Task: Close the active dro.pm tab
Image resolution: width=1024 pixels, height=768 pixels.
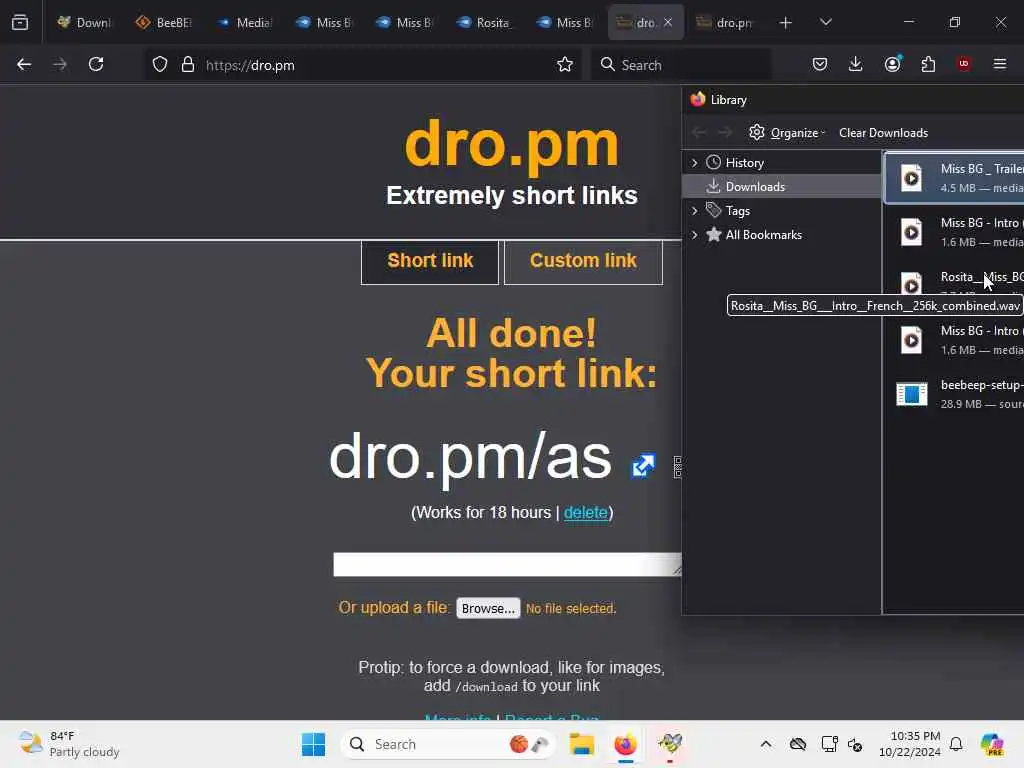Action: 668,23
